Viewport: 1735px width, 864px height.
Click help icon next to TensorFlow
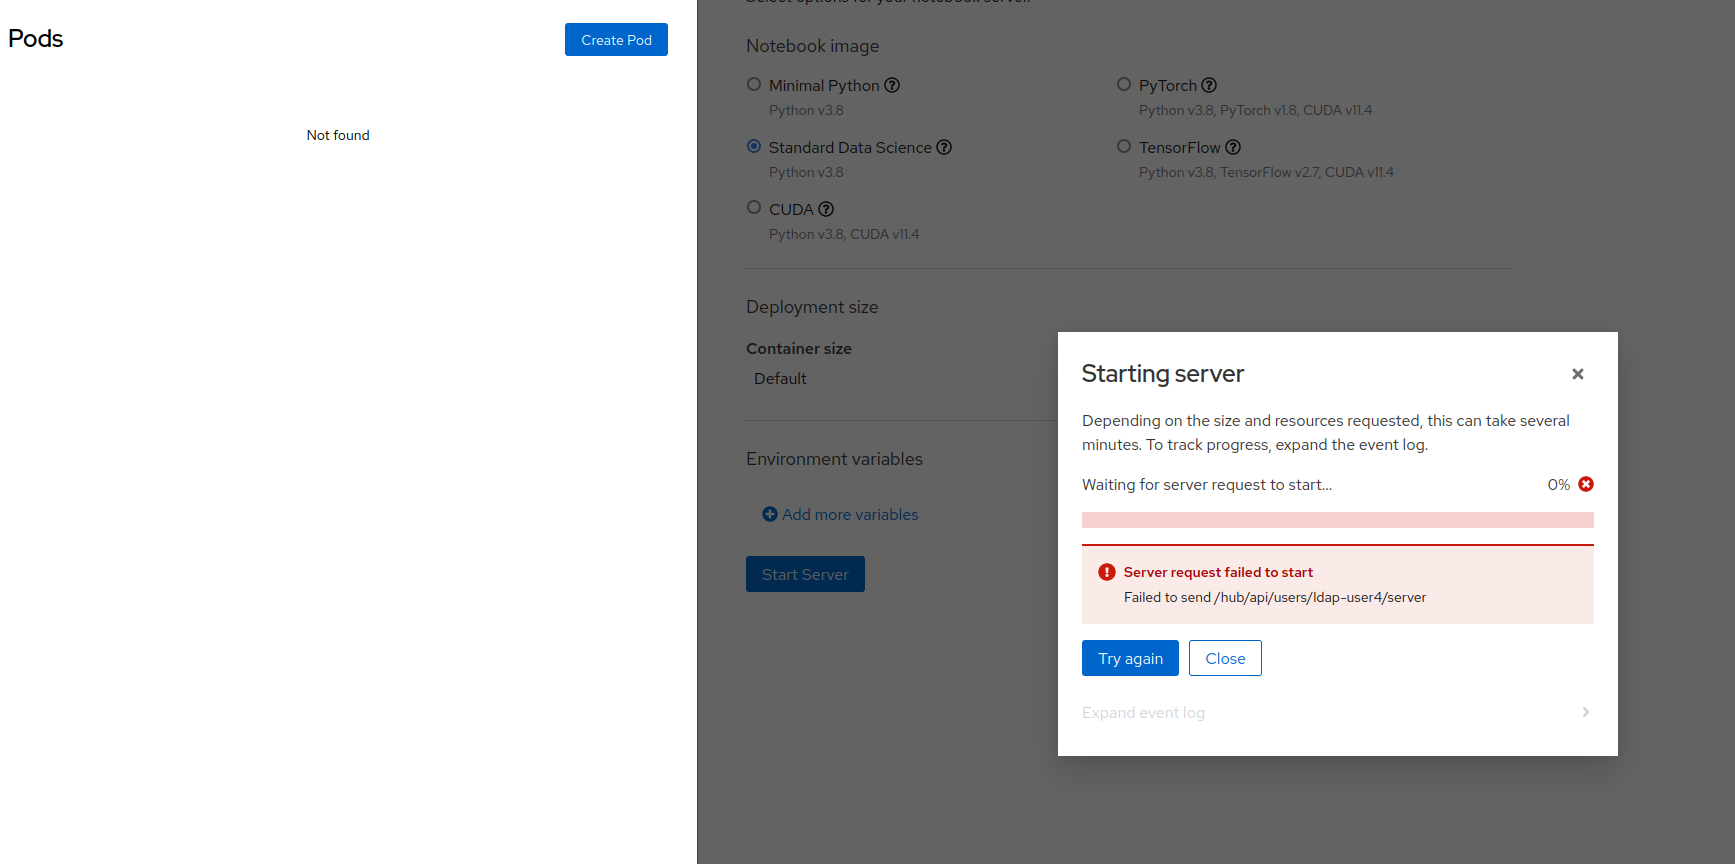tap(1233, 148)
